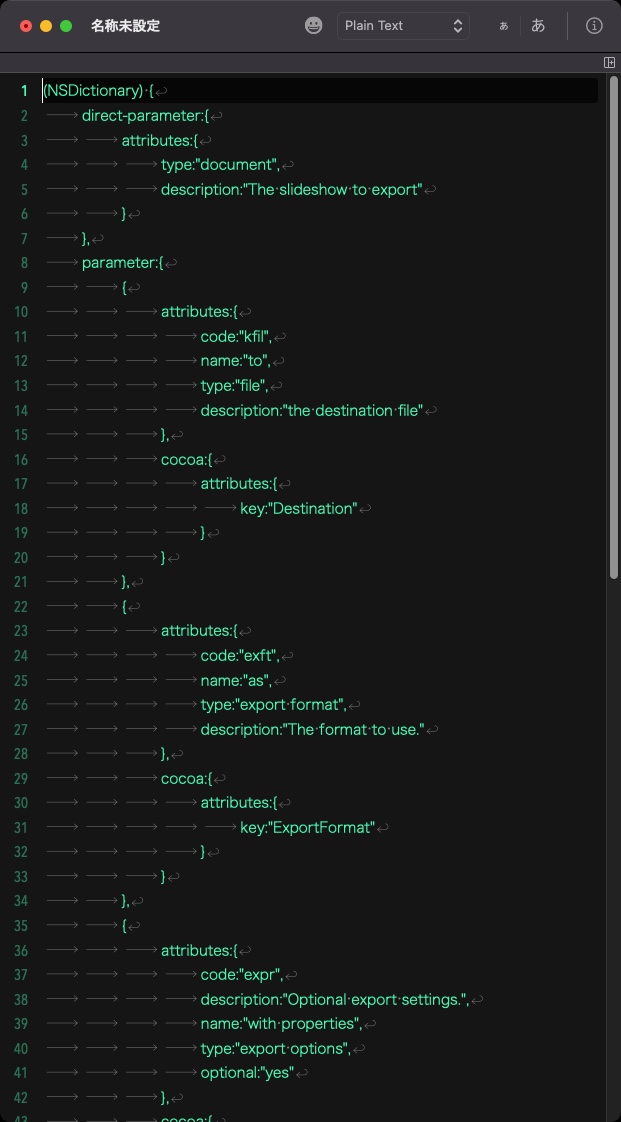This screenshot has height=1122, width=621.
Task: Open the emoji picker smiley icon
Action: [x=313, y=26]
